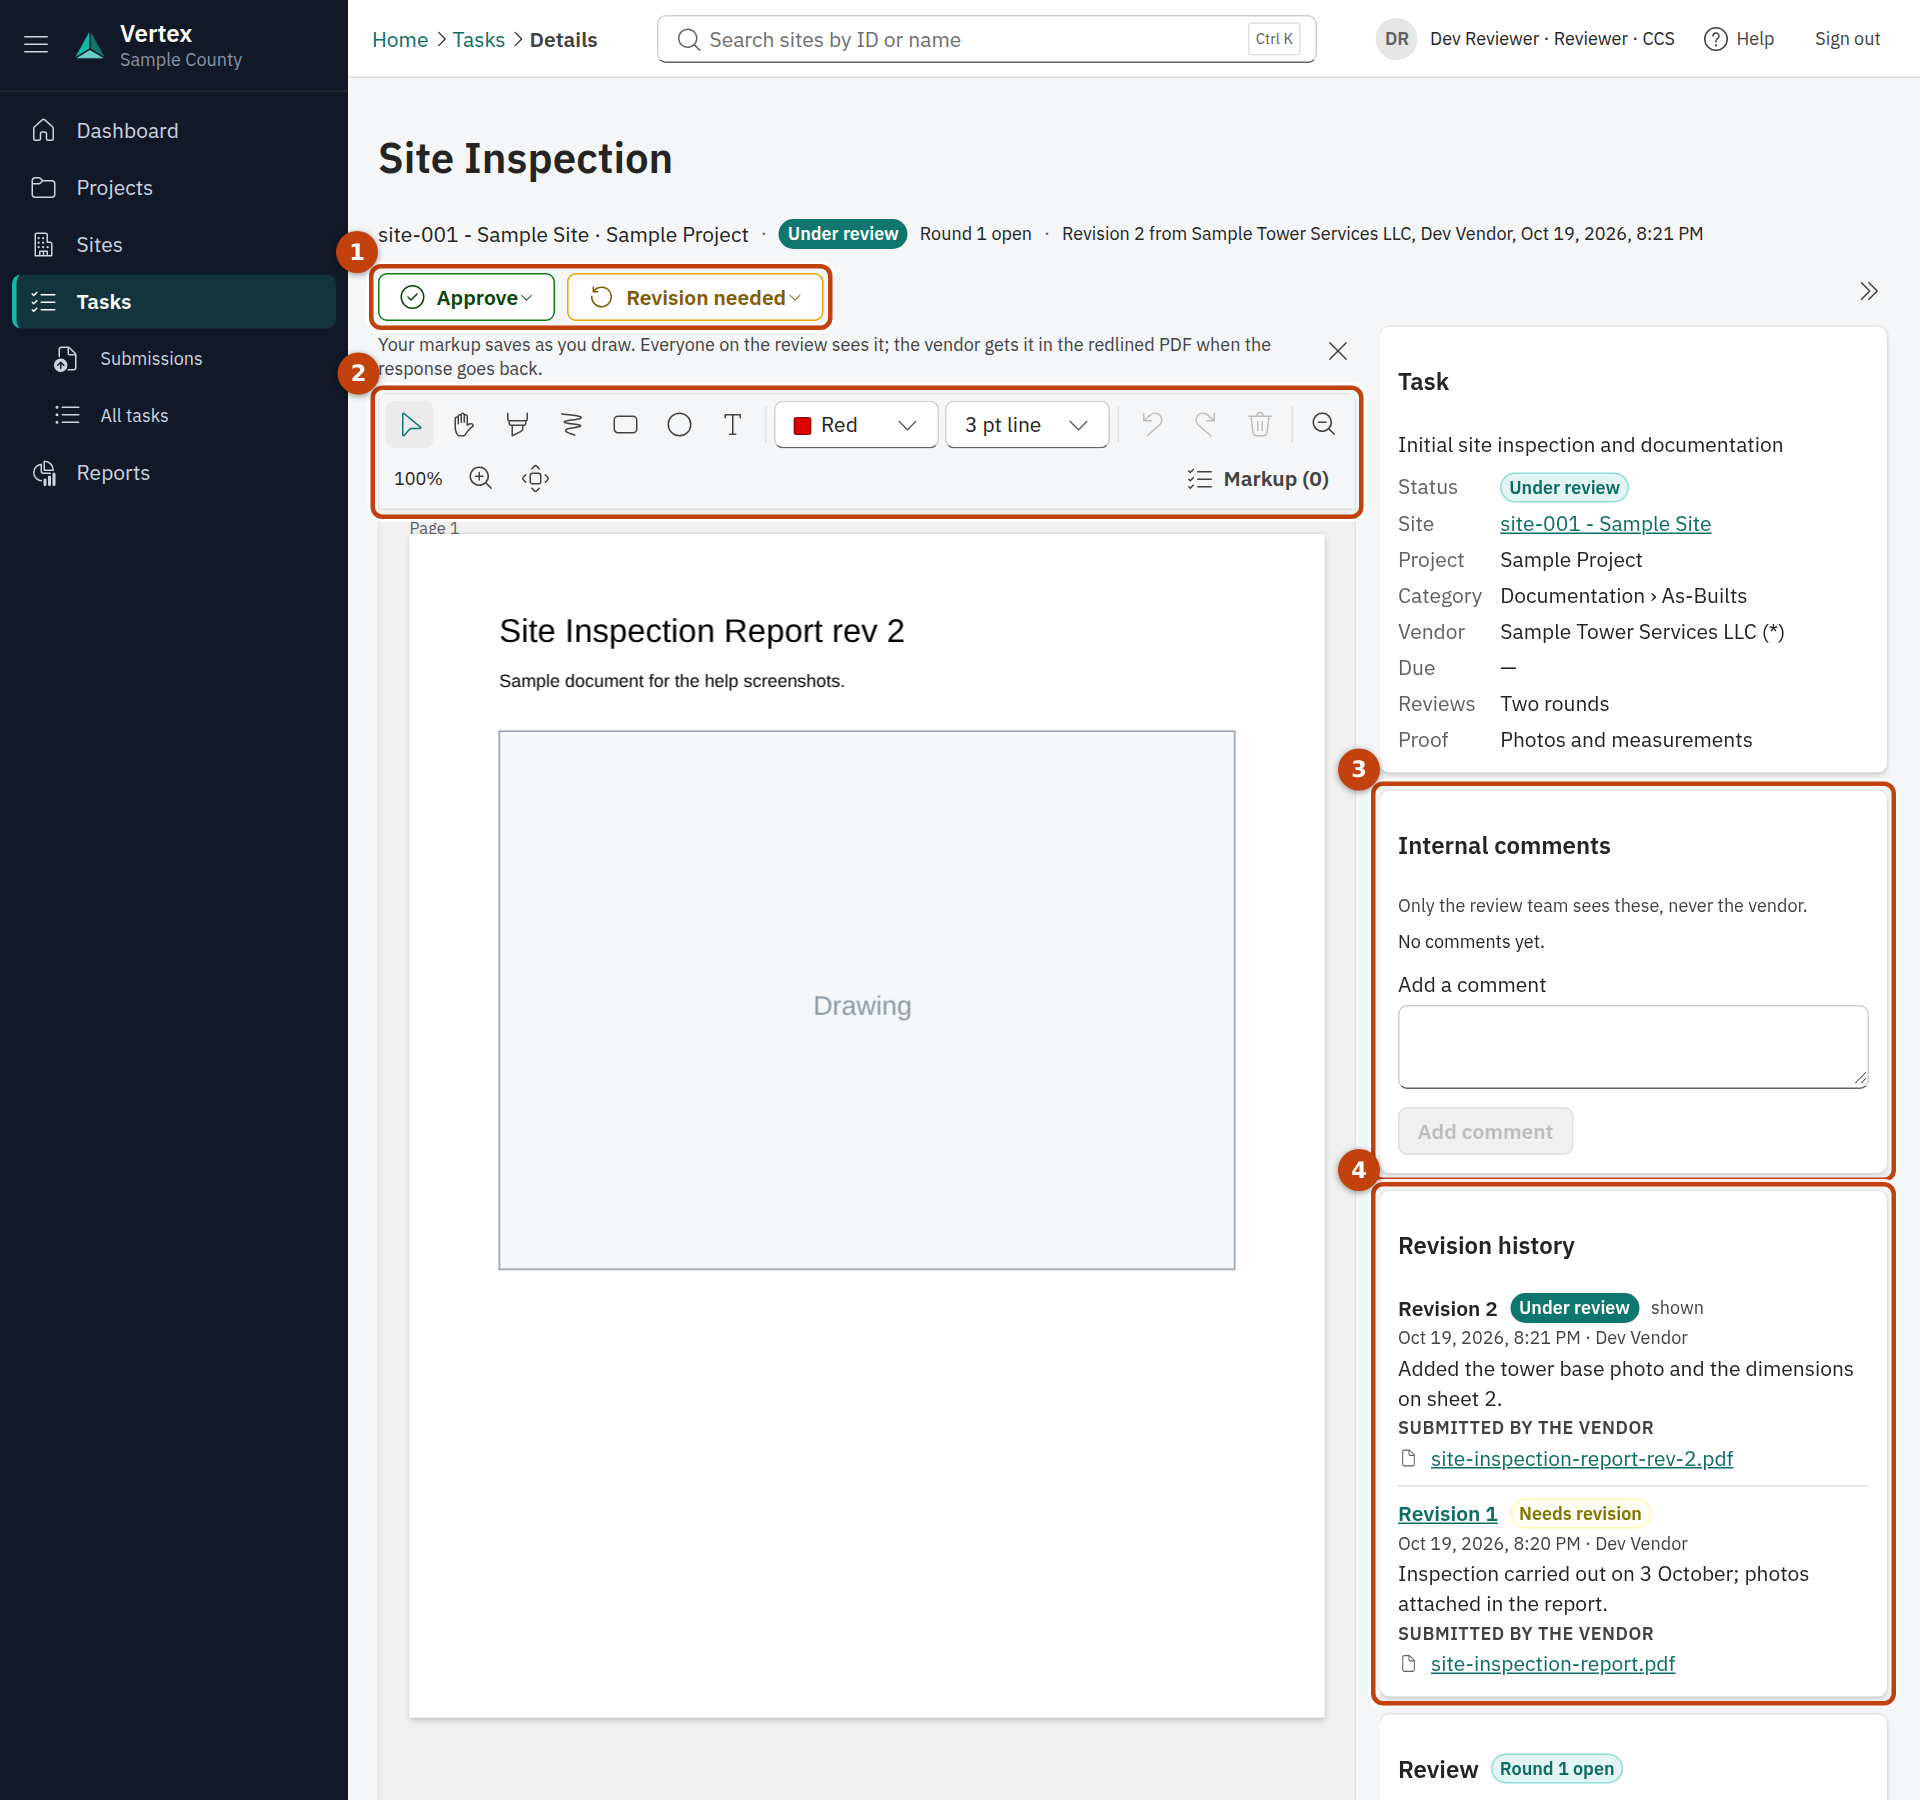Open the Revision 1 link
This screenshot has width=1920, height=1800.
(1447, 1514)
